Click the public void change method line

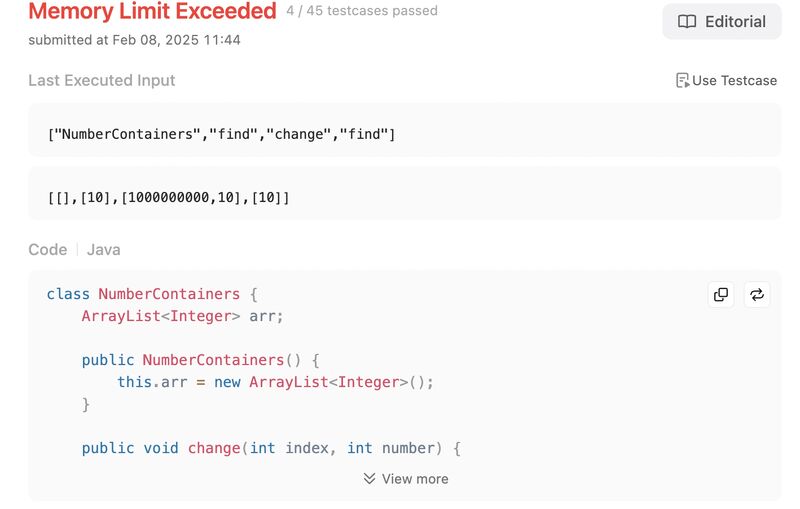coord(271,448)
